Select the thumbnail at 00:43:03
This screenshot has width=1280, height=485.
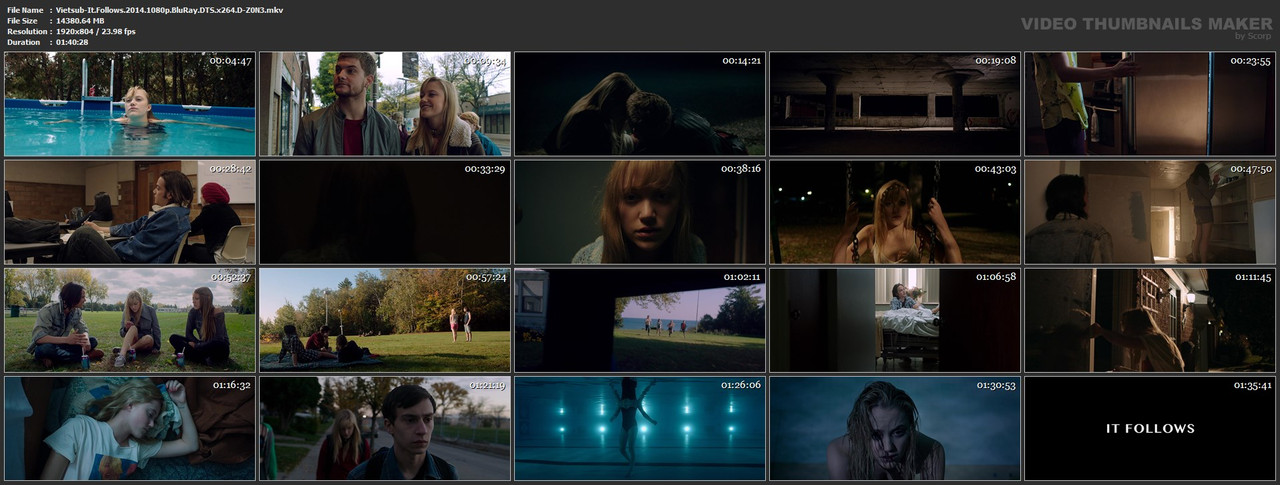tap(895, 212)
